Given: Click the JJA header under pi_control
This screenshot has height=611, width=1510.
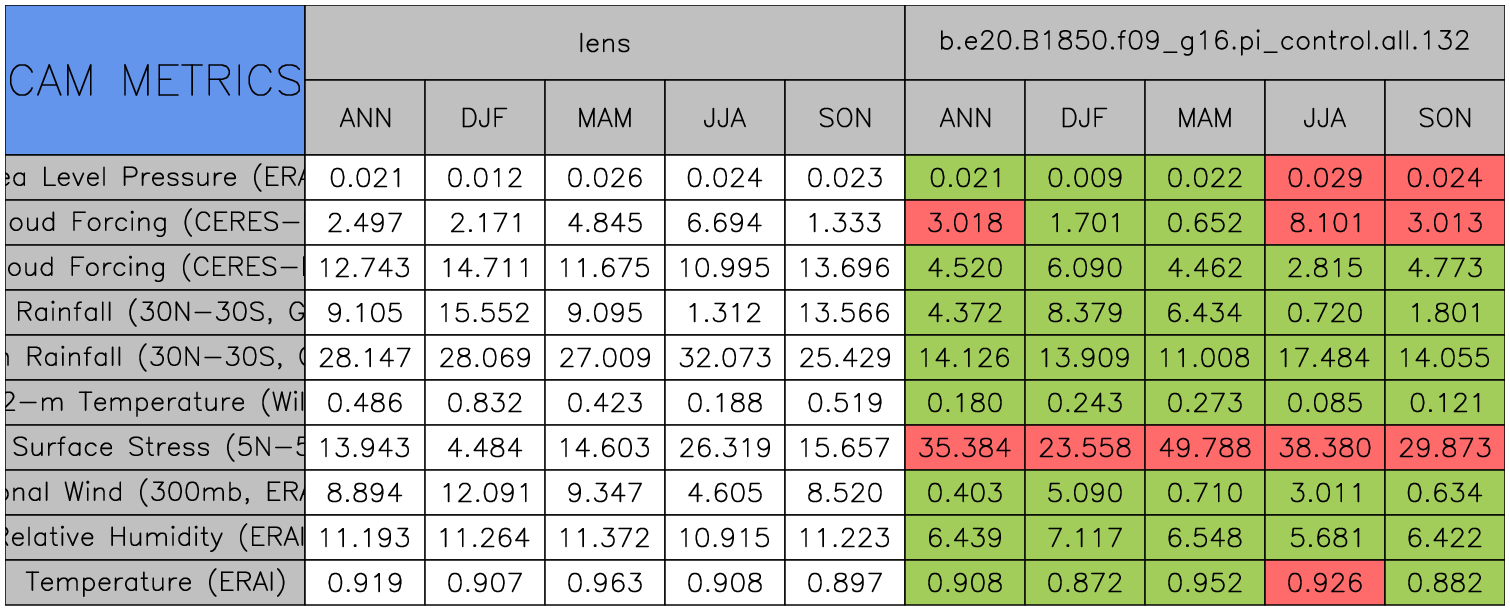Looking at the screenshot, I should 1324,118.
